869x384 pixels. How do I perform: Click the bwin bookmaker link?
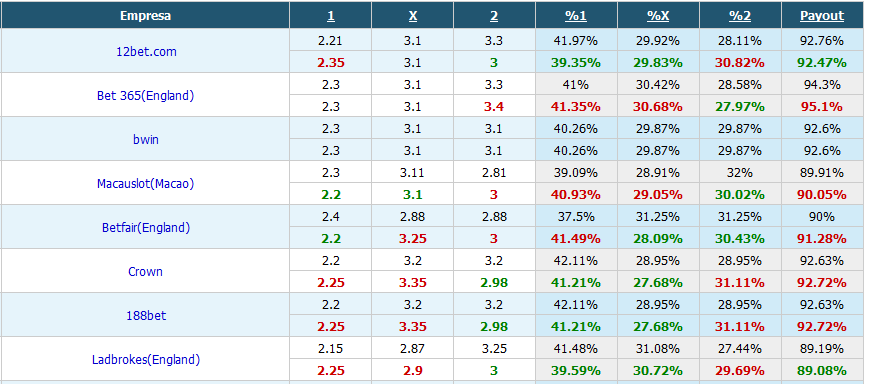pyautogui.click(x=146, y=139)
